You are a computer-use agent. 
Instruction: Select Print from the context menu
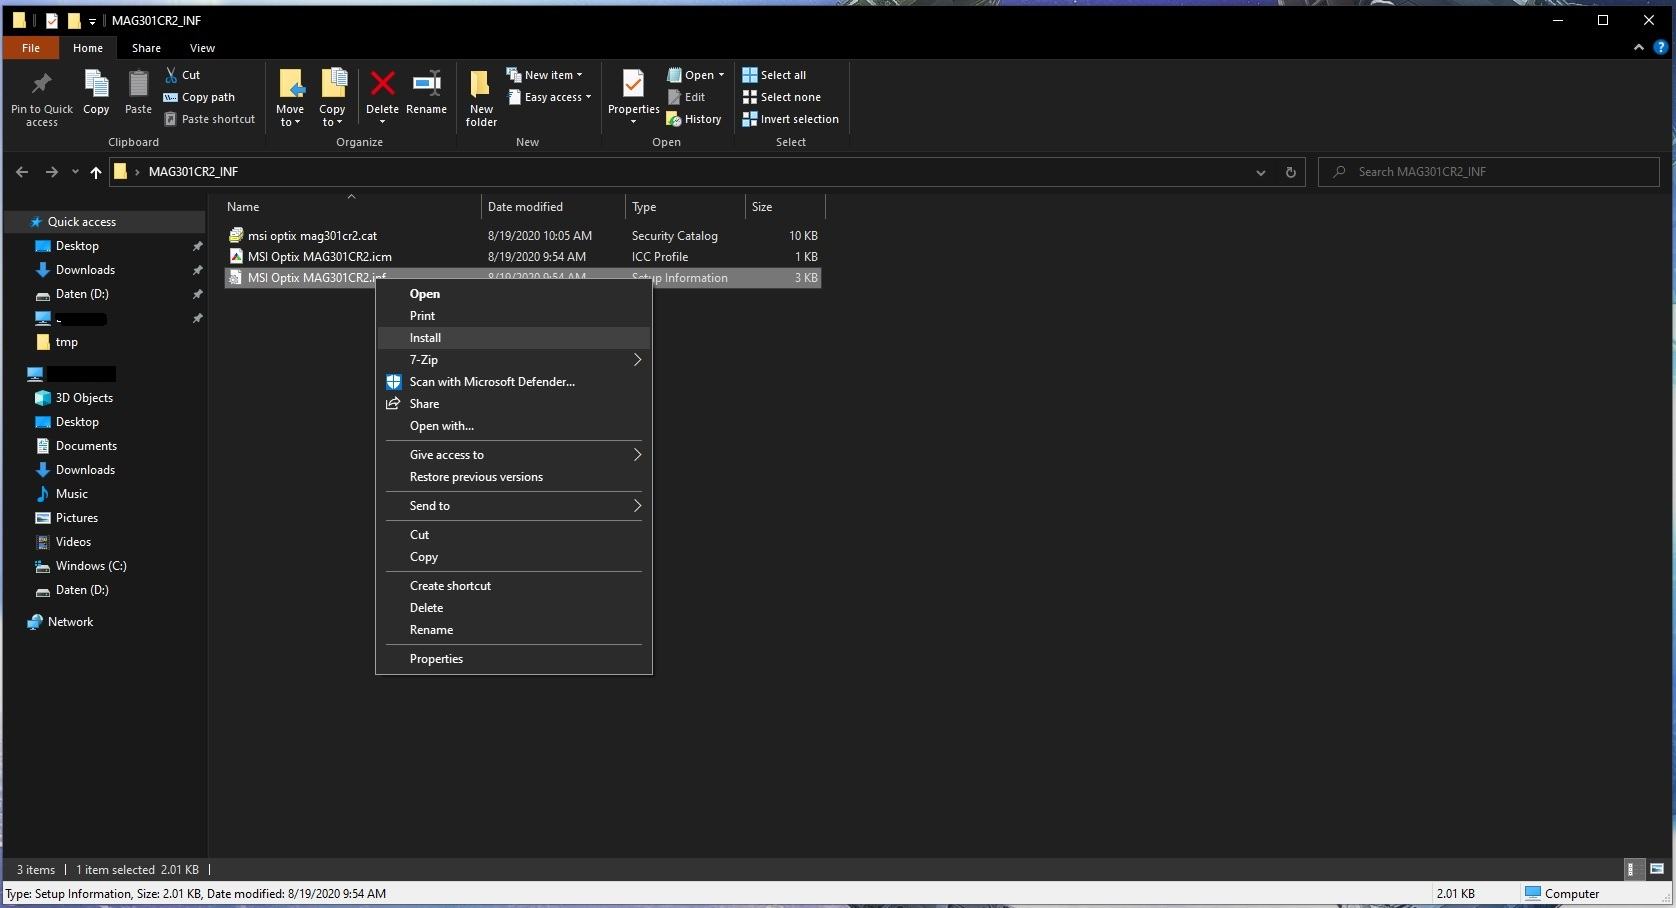pyautogui.click(x=514, y=316)
